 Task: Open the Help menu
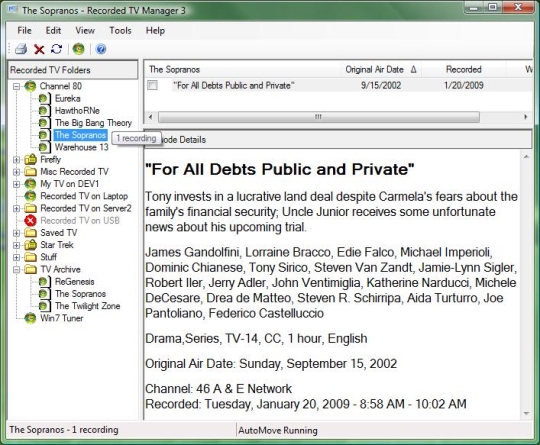[x=155, y=30]
